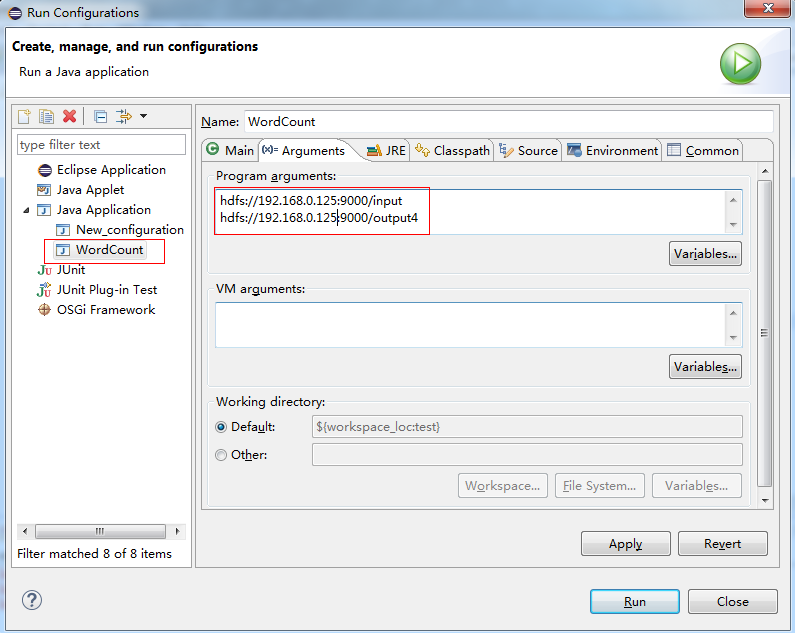The image size is (795, 633).
Task: Switch to the Environment tab
Action: point(612,151)
